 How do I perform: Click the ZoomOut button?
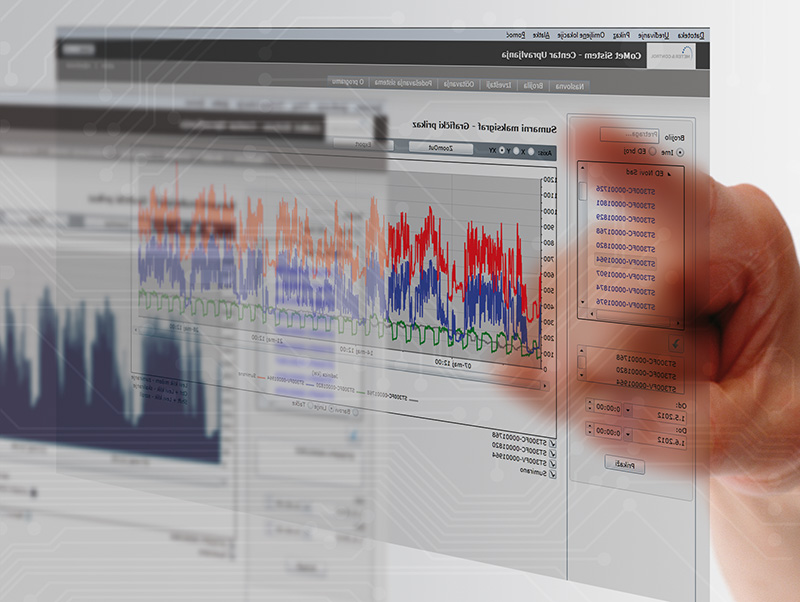coord(440,148)
